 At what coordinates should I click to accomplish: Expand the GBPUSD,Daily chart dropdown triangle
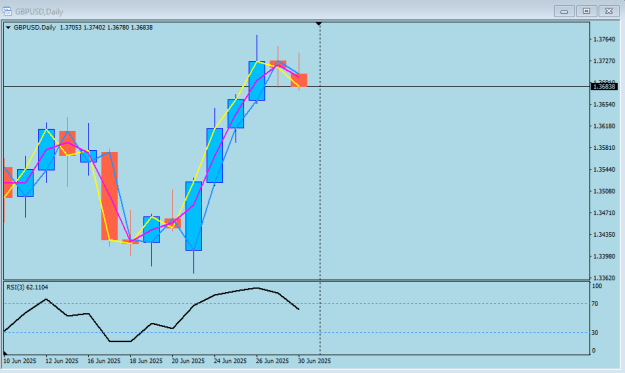(8, 28)
